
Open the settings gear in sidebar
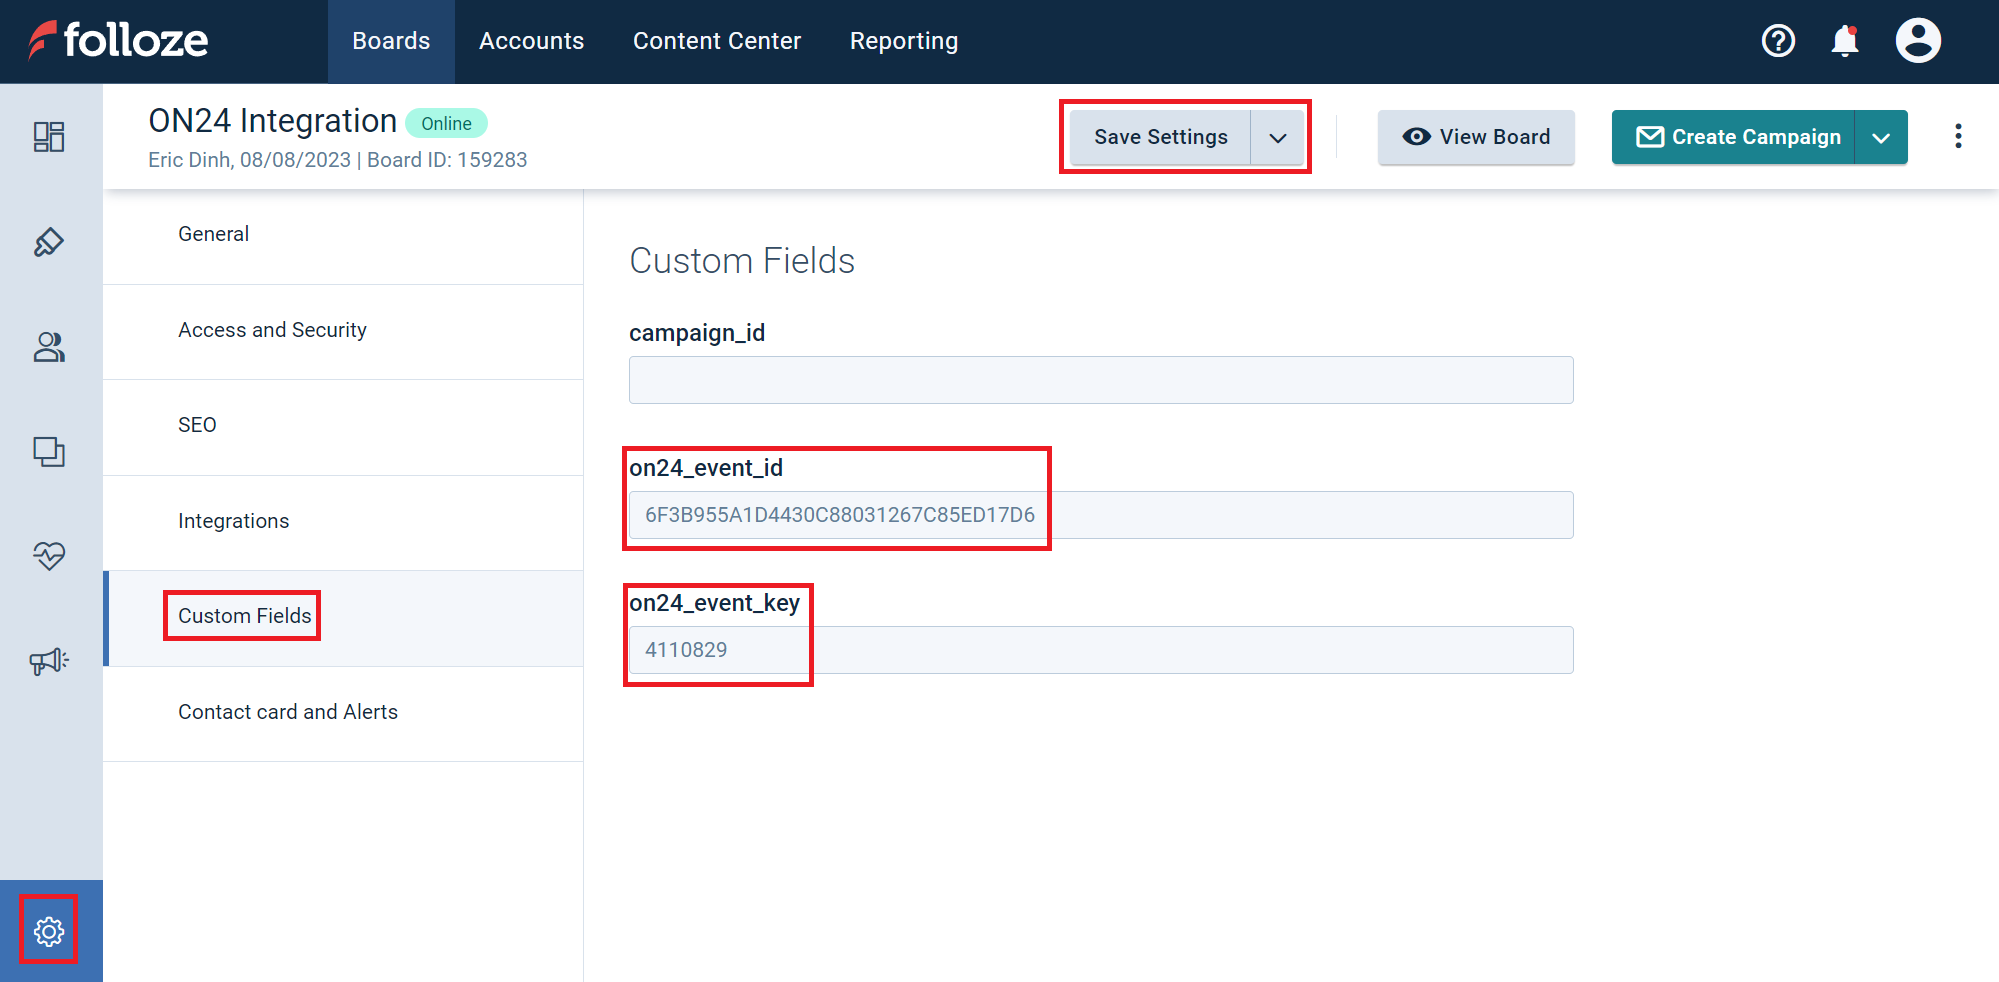point(49,931)
